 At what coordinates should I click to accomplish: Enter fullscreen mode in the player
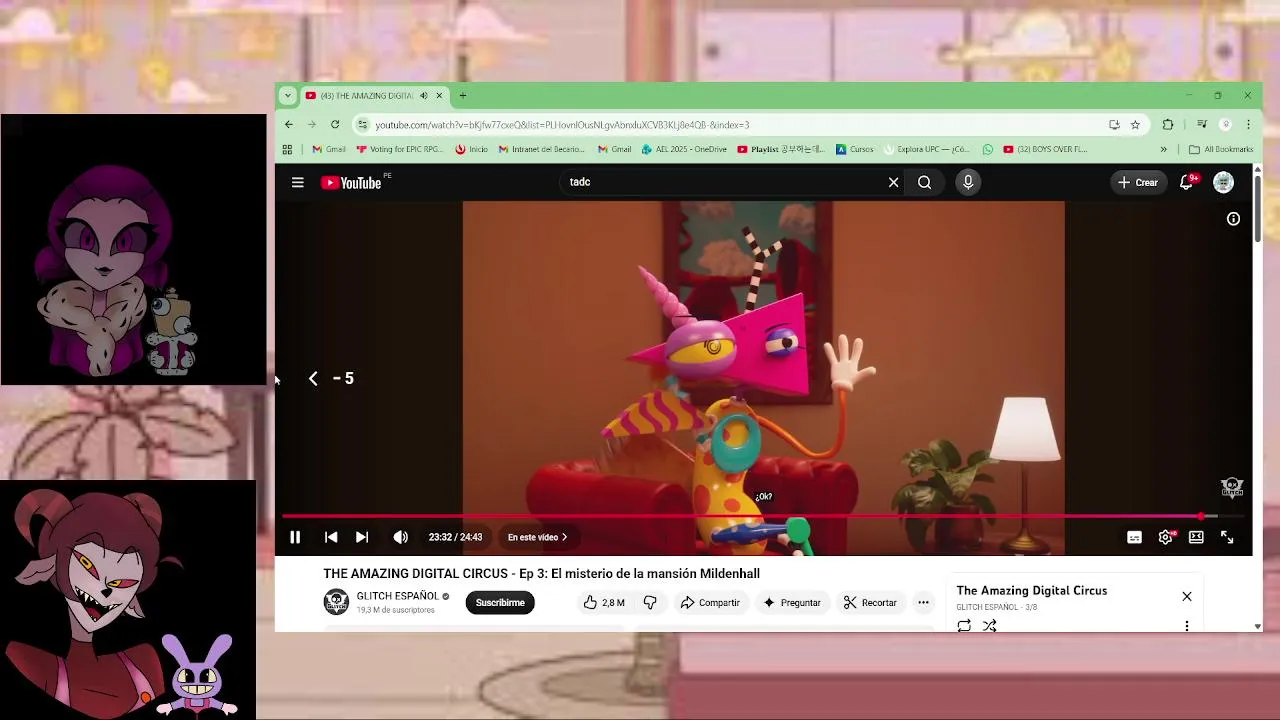coord(1227,537)
